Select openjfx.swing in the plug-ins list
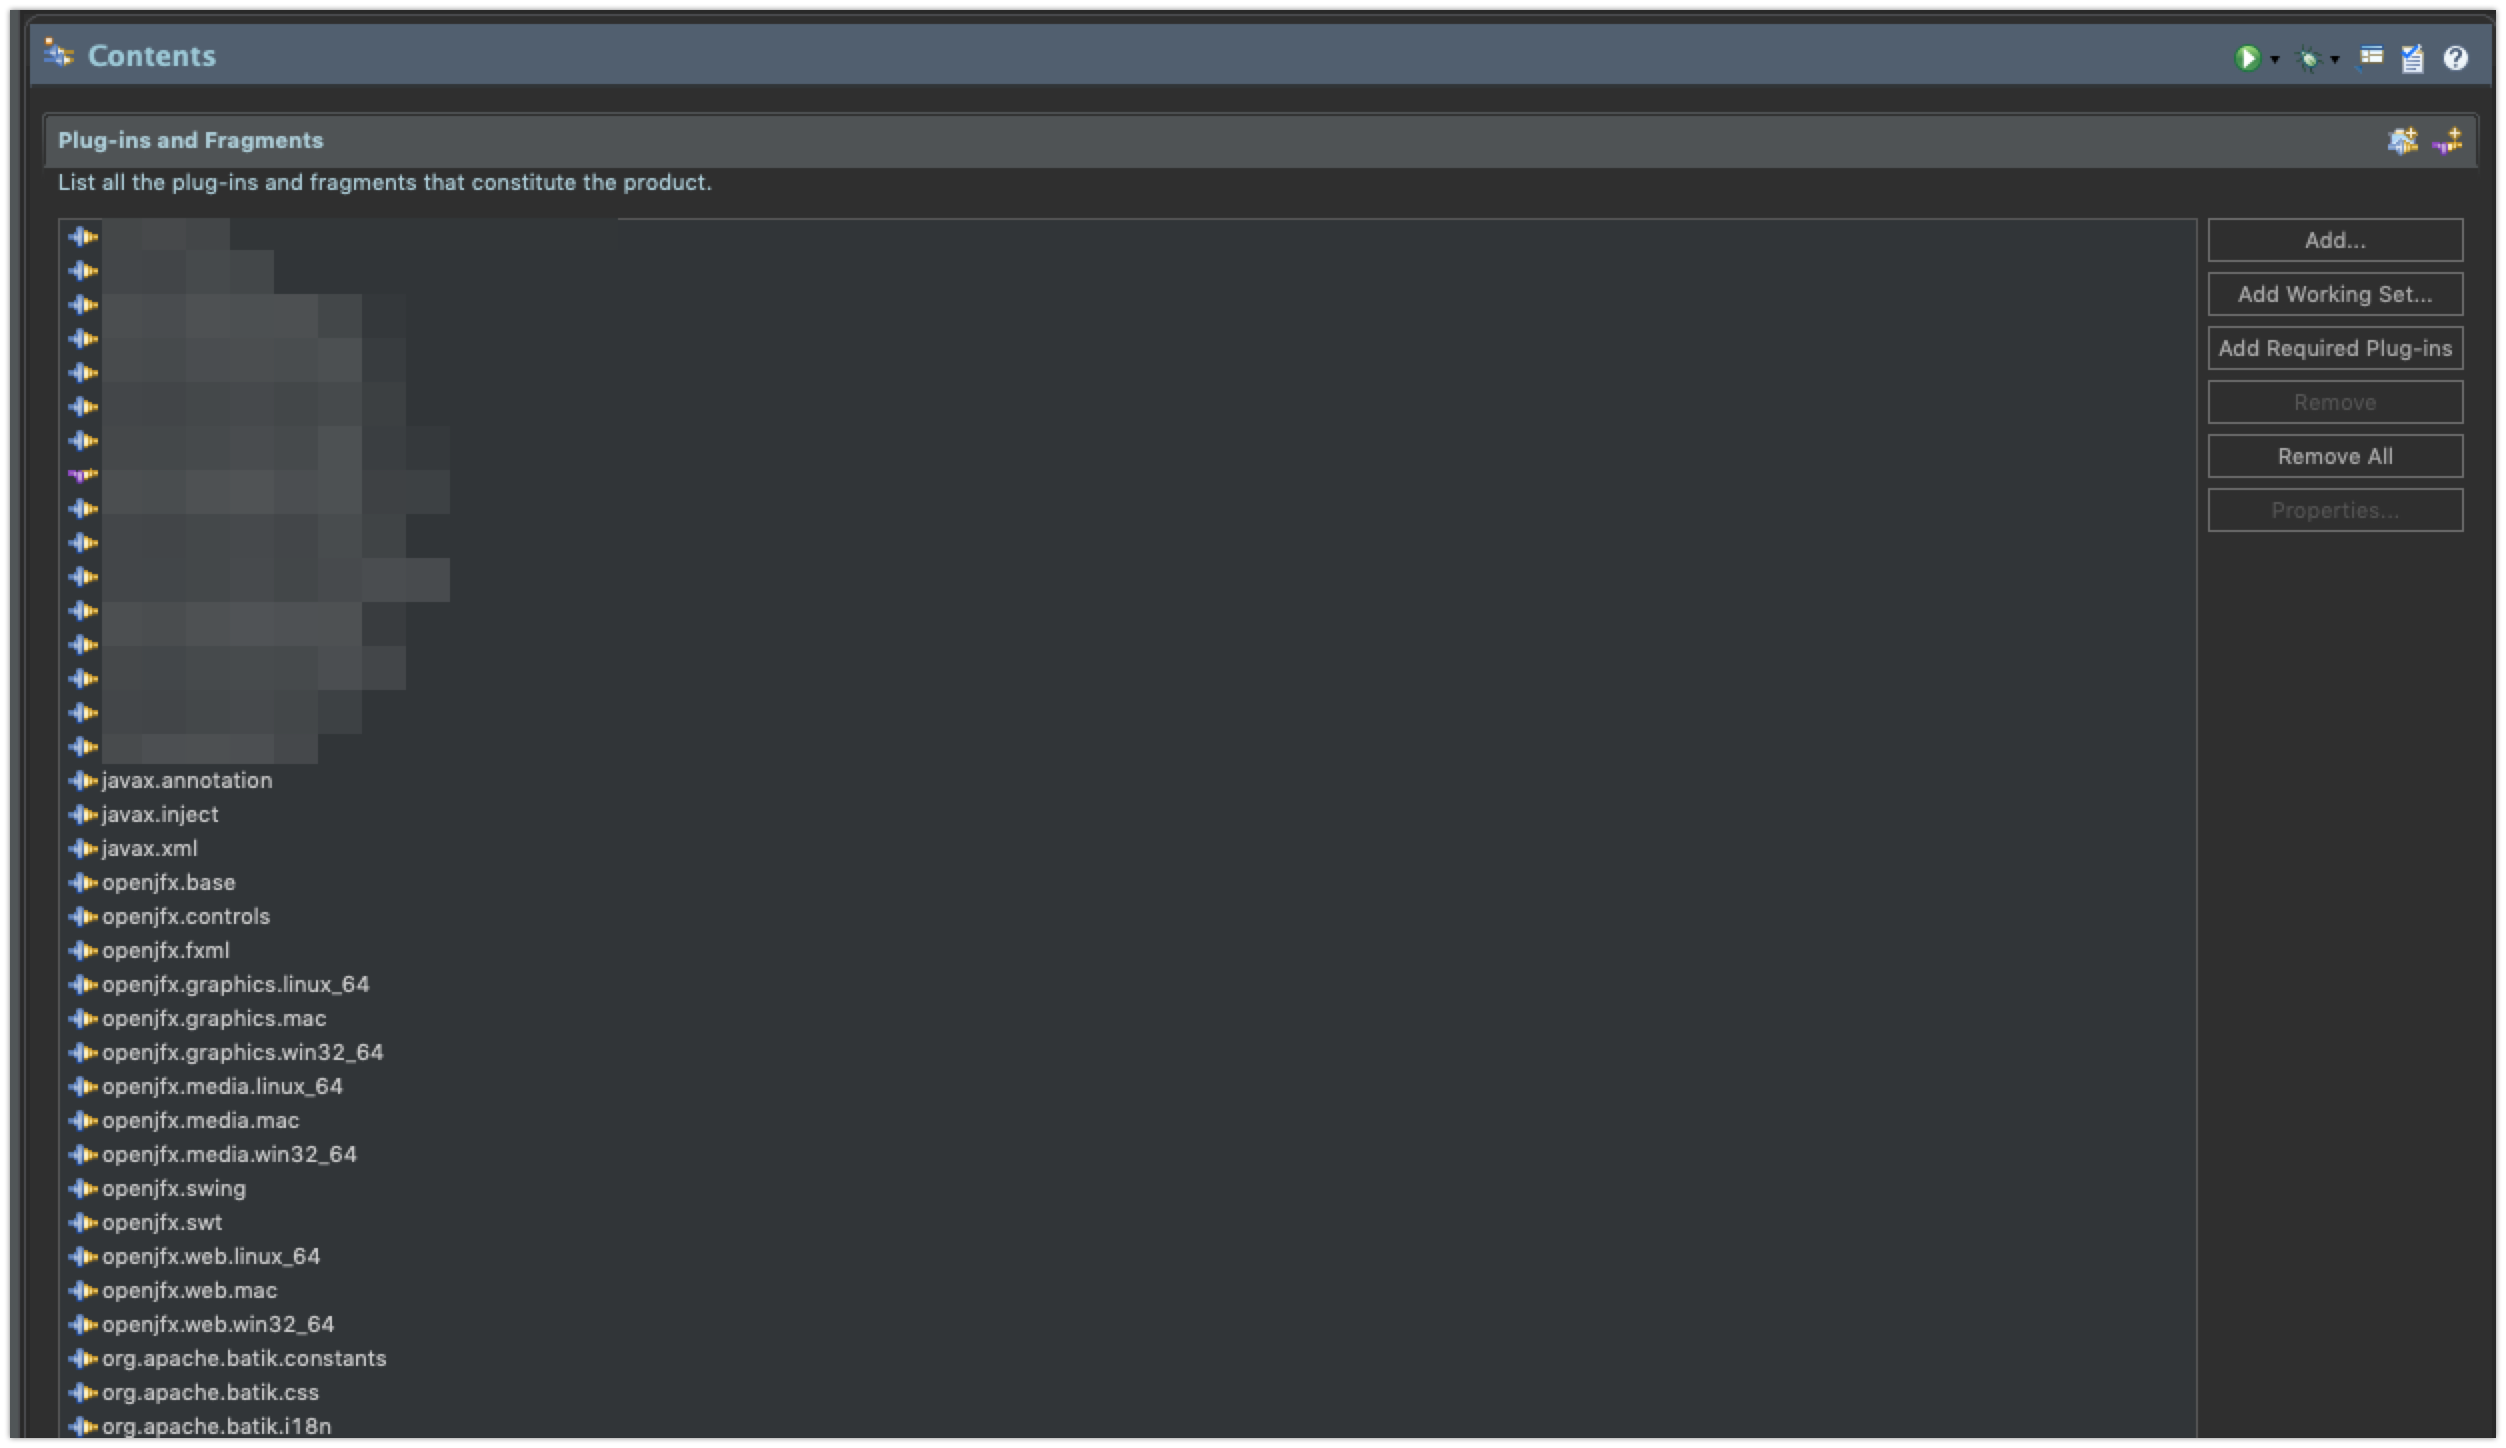This screenshot has width=2506, height=1448. click(173, 1189)
